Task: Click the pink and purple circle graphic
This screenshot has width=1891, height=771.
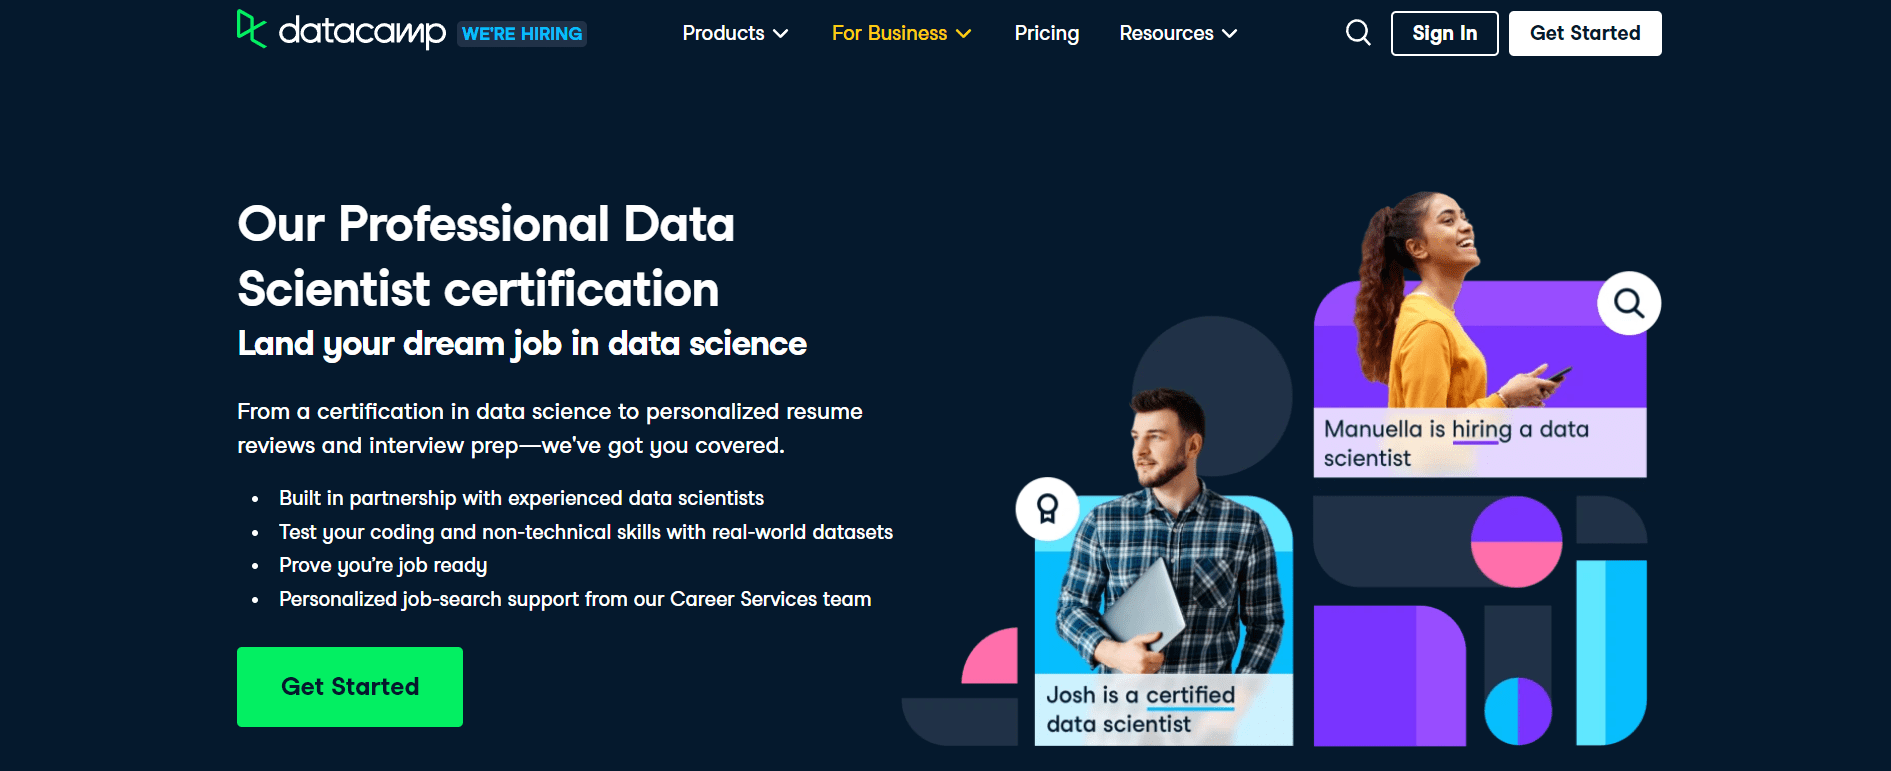Action: 1515,542
